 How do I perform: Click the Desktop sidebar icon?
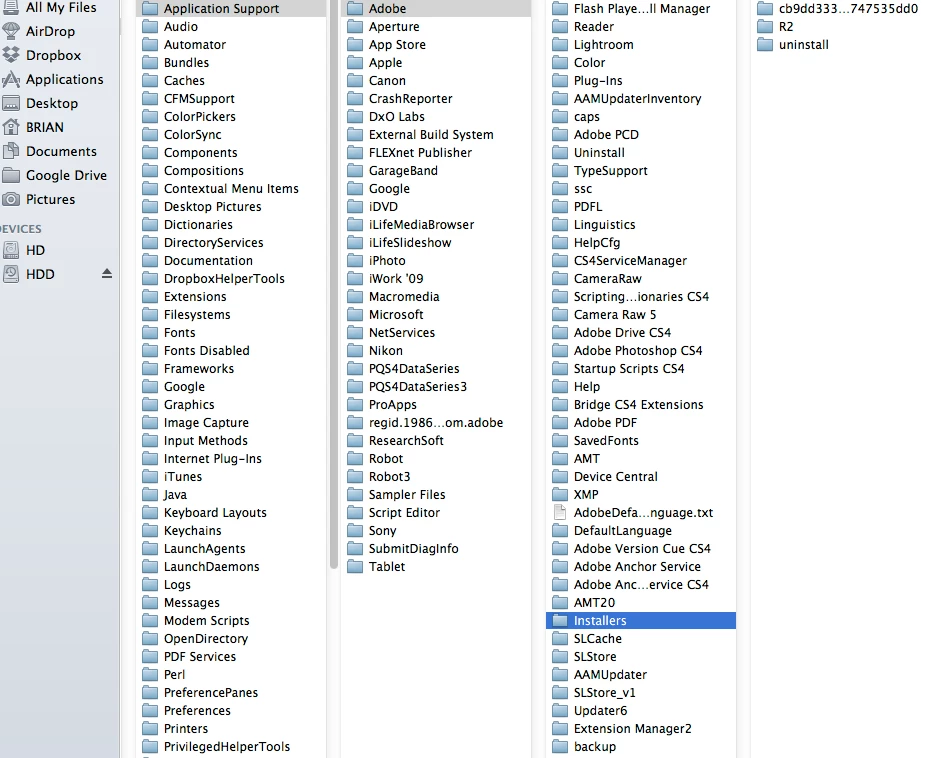pos(11,104)
